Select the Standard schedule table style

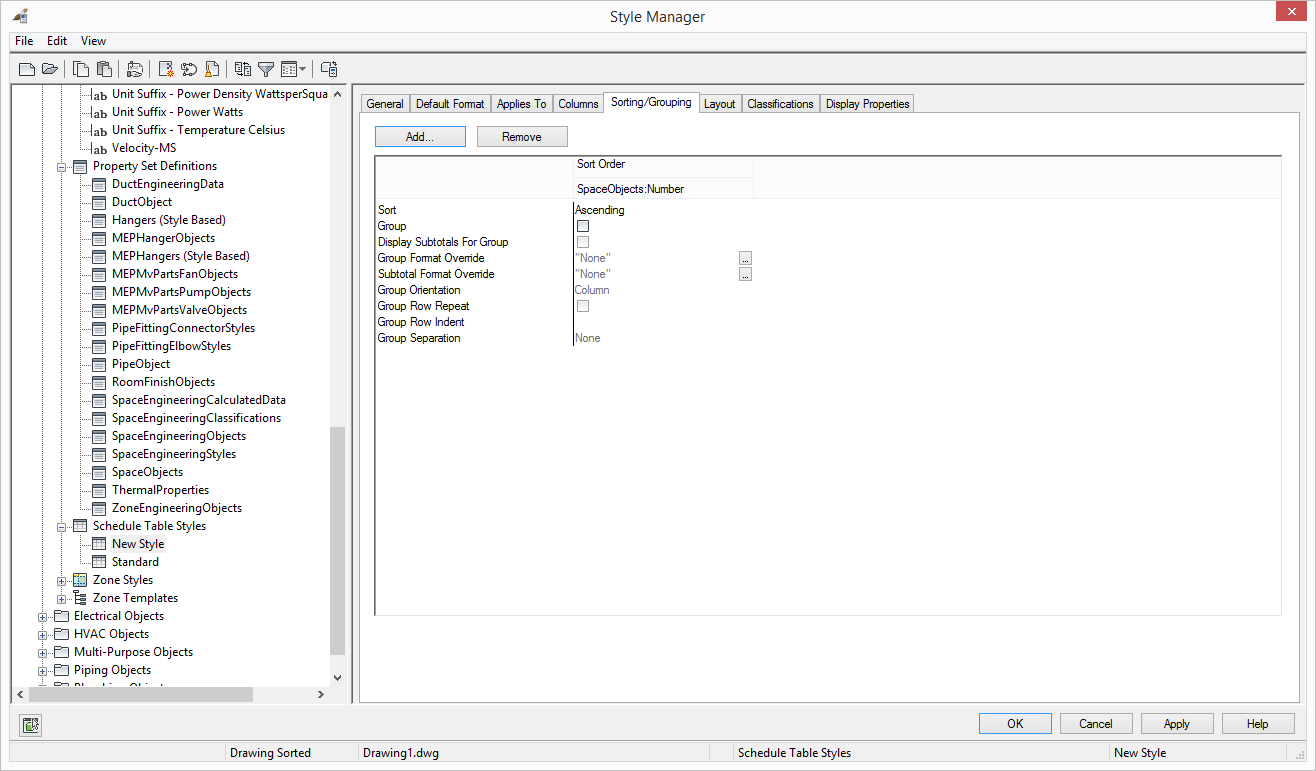[135, 562]
